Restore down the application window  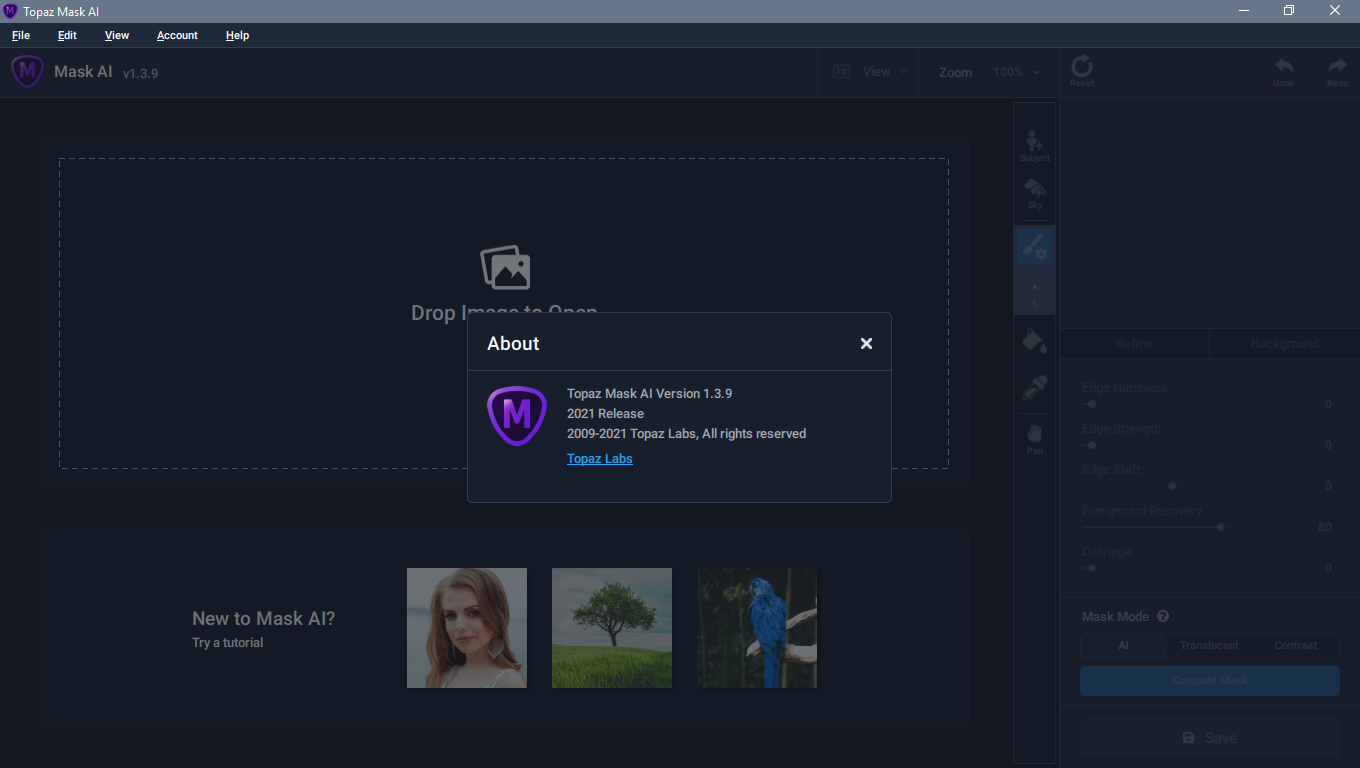coord(1289,11)
